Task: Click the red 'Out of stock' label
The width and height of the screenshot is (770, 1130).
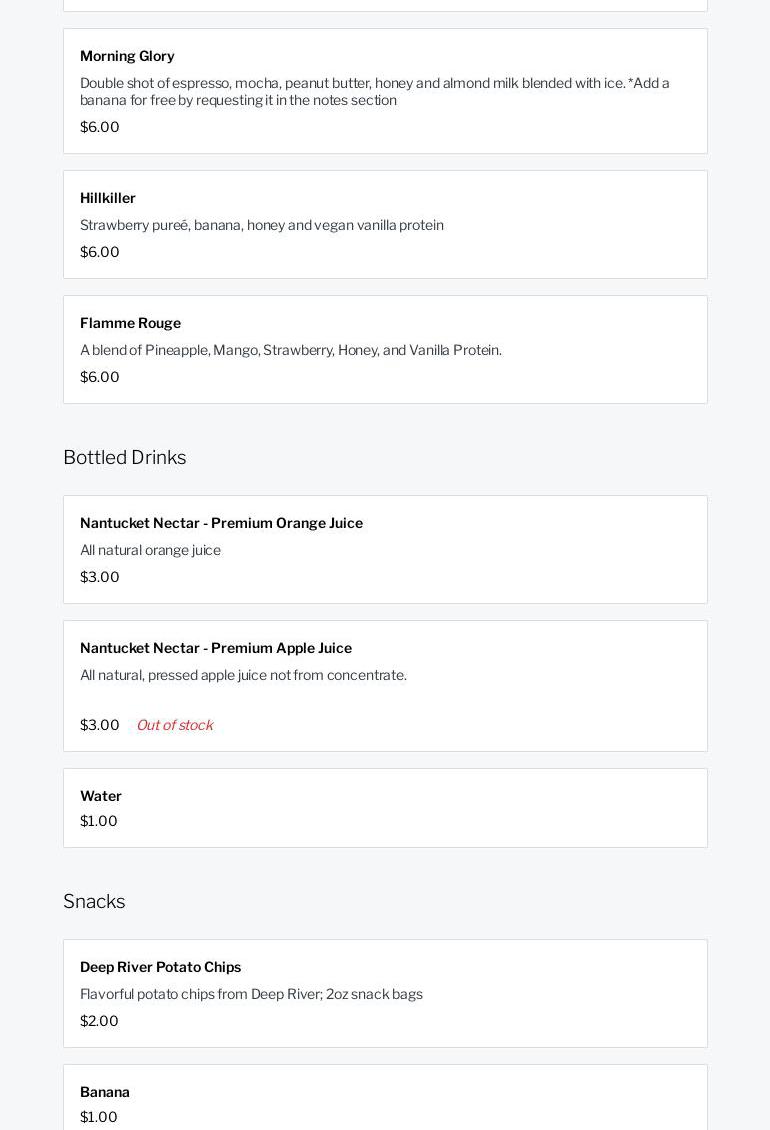Action: (174, 725)
